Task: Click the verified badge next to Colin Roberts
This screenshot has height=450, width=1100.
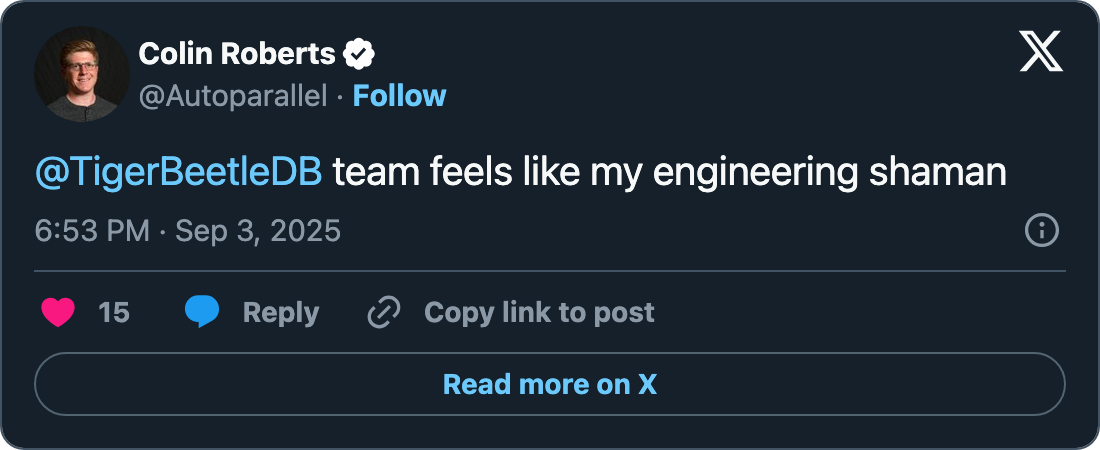Action: (x=359, y=54)
